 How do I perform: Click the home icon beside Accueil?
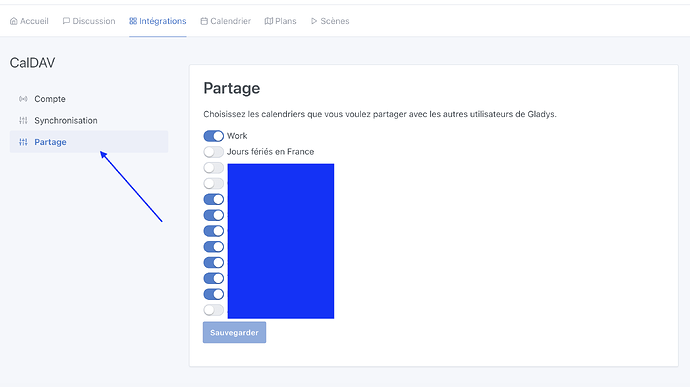(x=14, y=21)
